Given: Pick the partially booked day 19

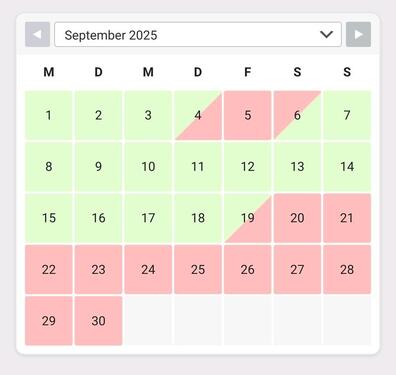Looking at the screenshot, I should 248,218.
